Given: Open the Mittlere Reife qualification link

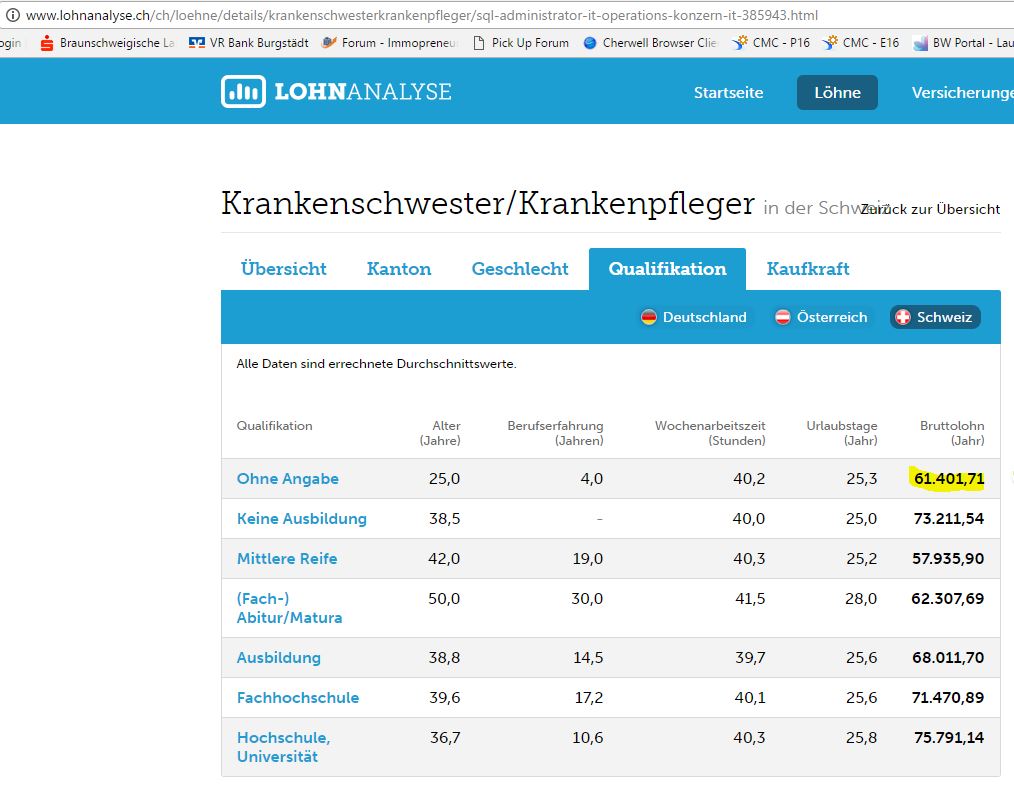Looking at the screenshot, I should pos(286,559).
